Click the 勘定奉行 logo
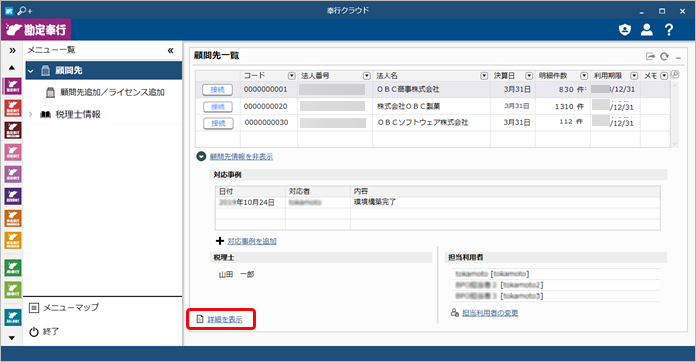The height and width of the screenshot is (362, 696). 36,30
